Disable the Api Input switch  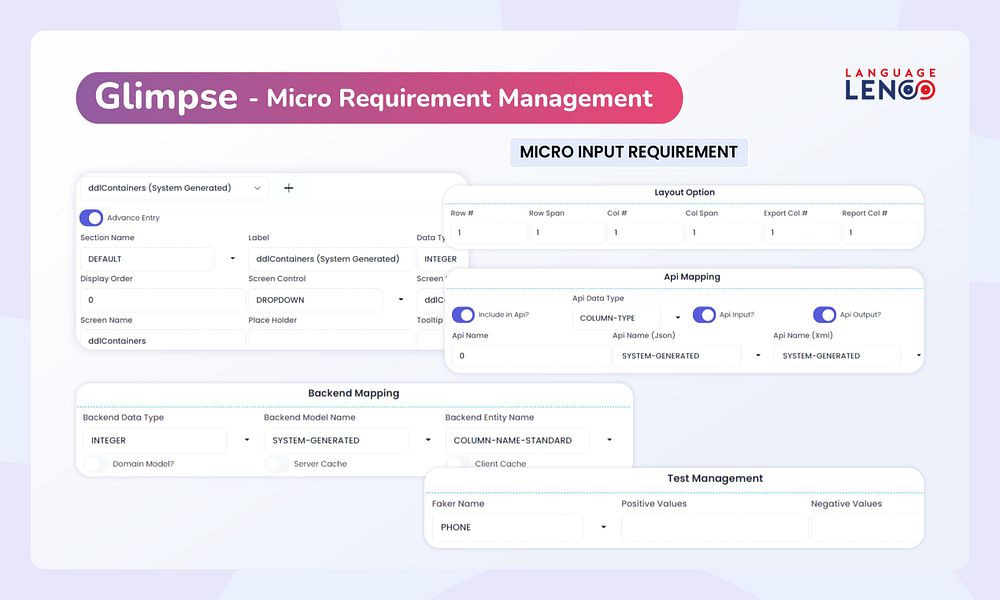pyautogui.click(x=704, y=314)
